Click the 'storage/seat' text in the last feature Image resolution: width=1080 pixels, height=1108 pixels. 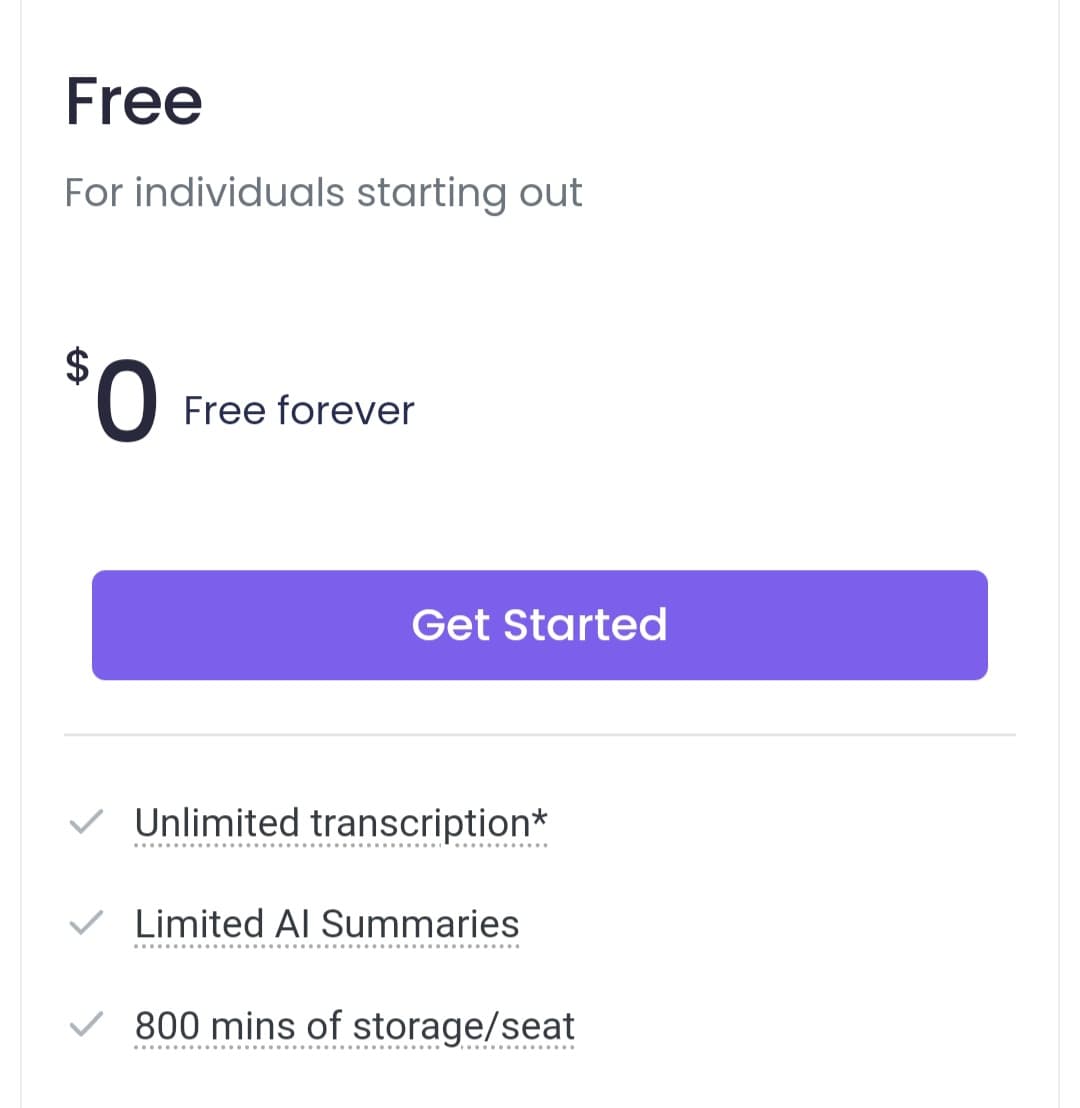coord(464,1026)
